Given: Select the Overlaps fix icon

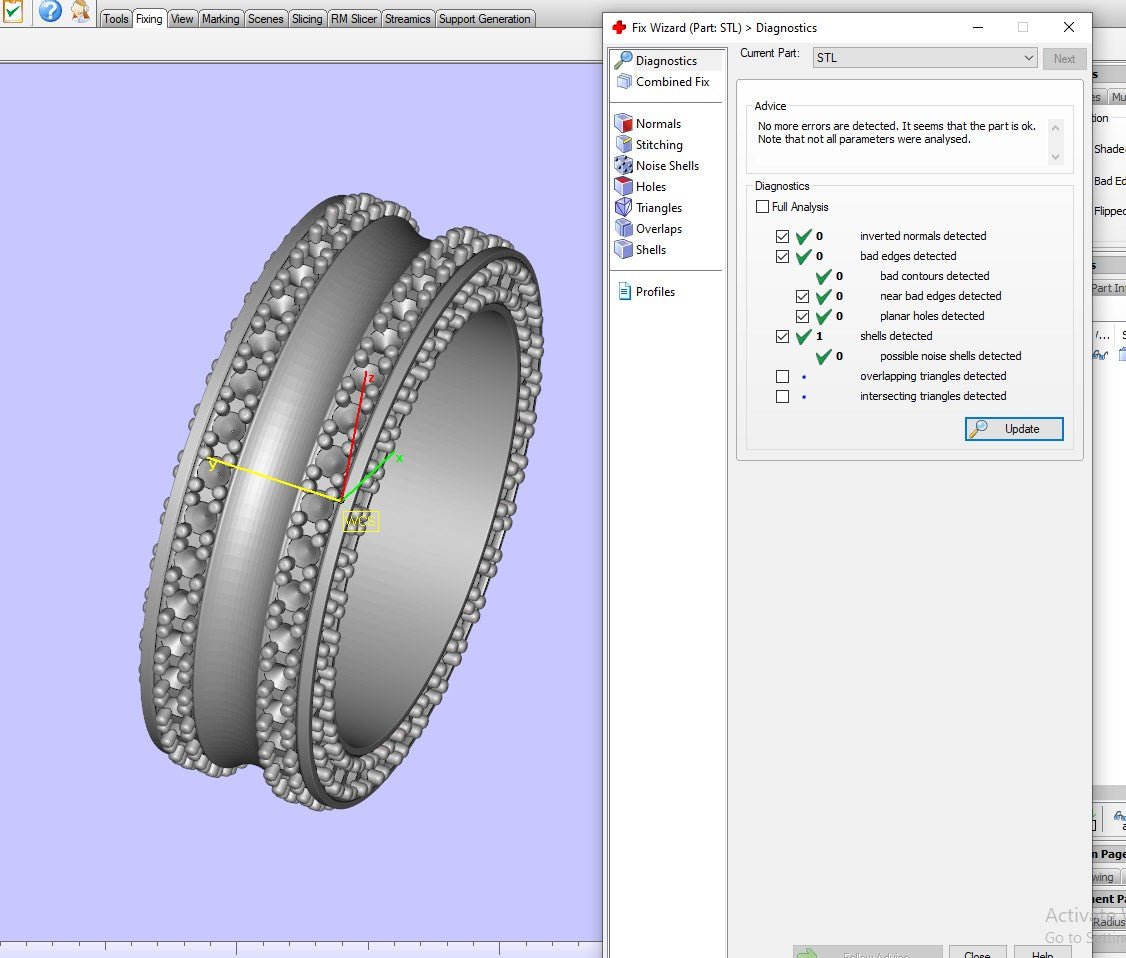Looking at the screenshot, I should click(624, 229).
